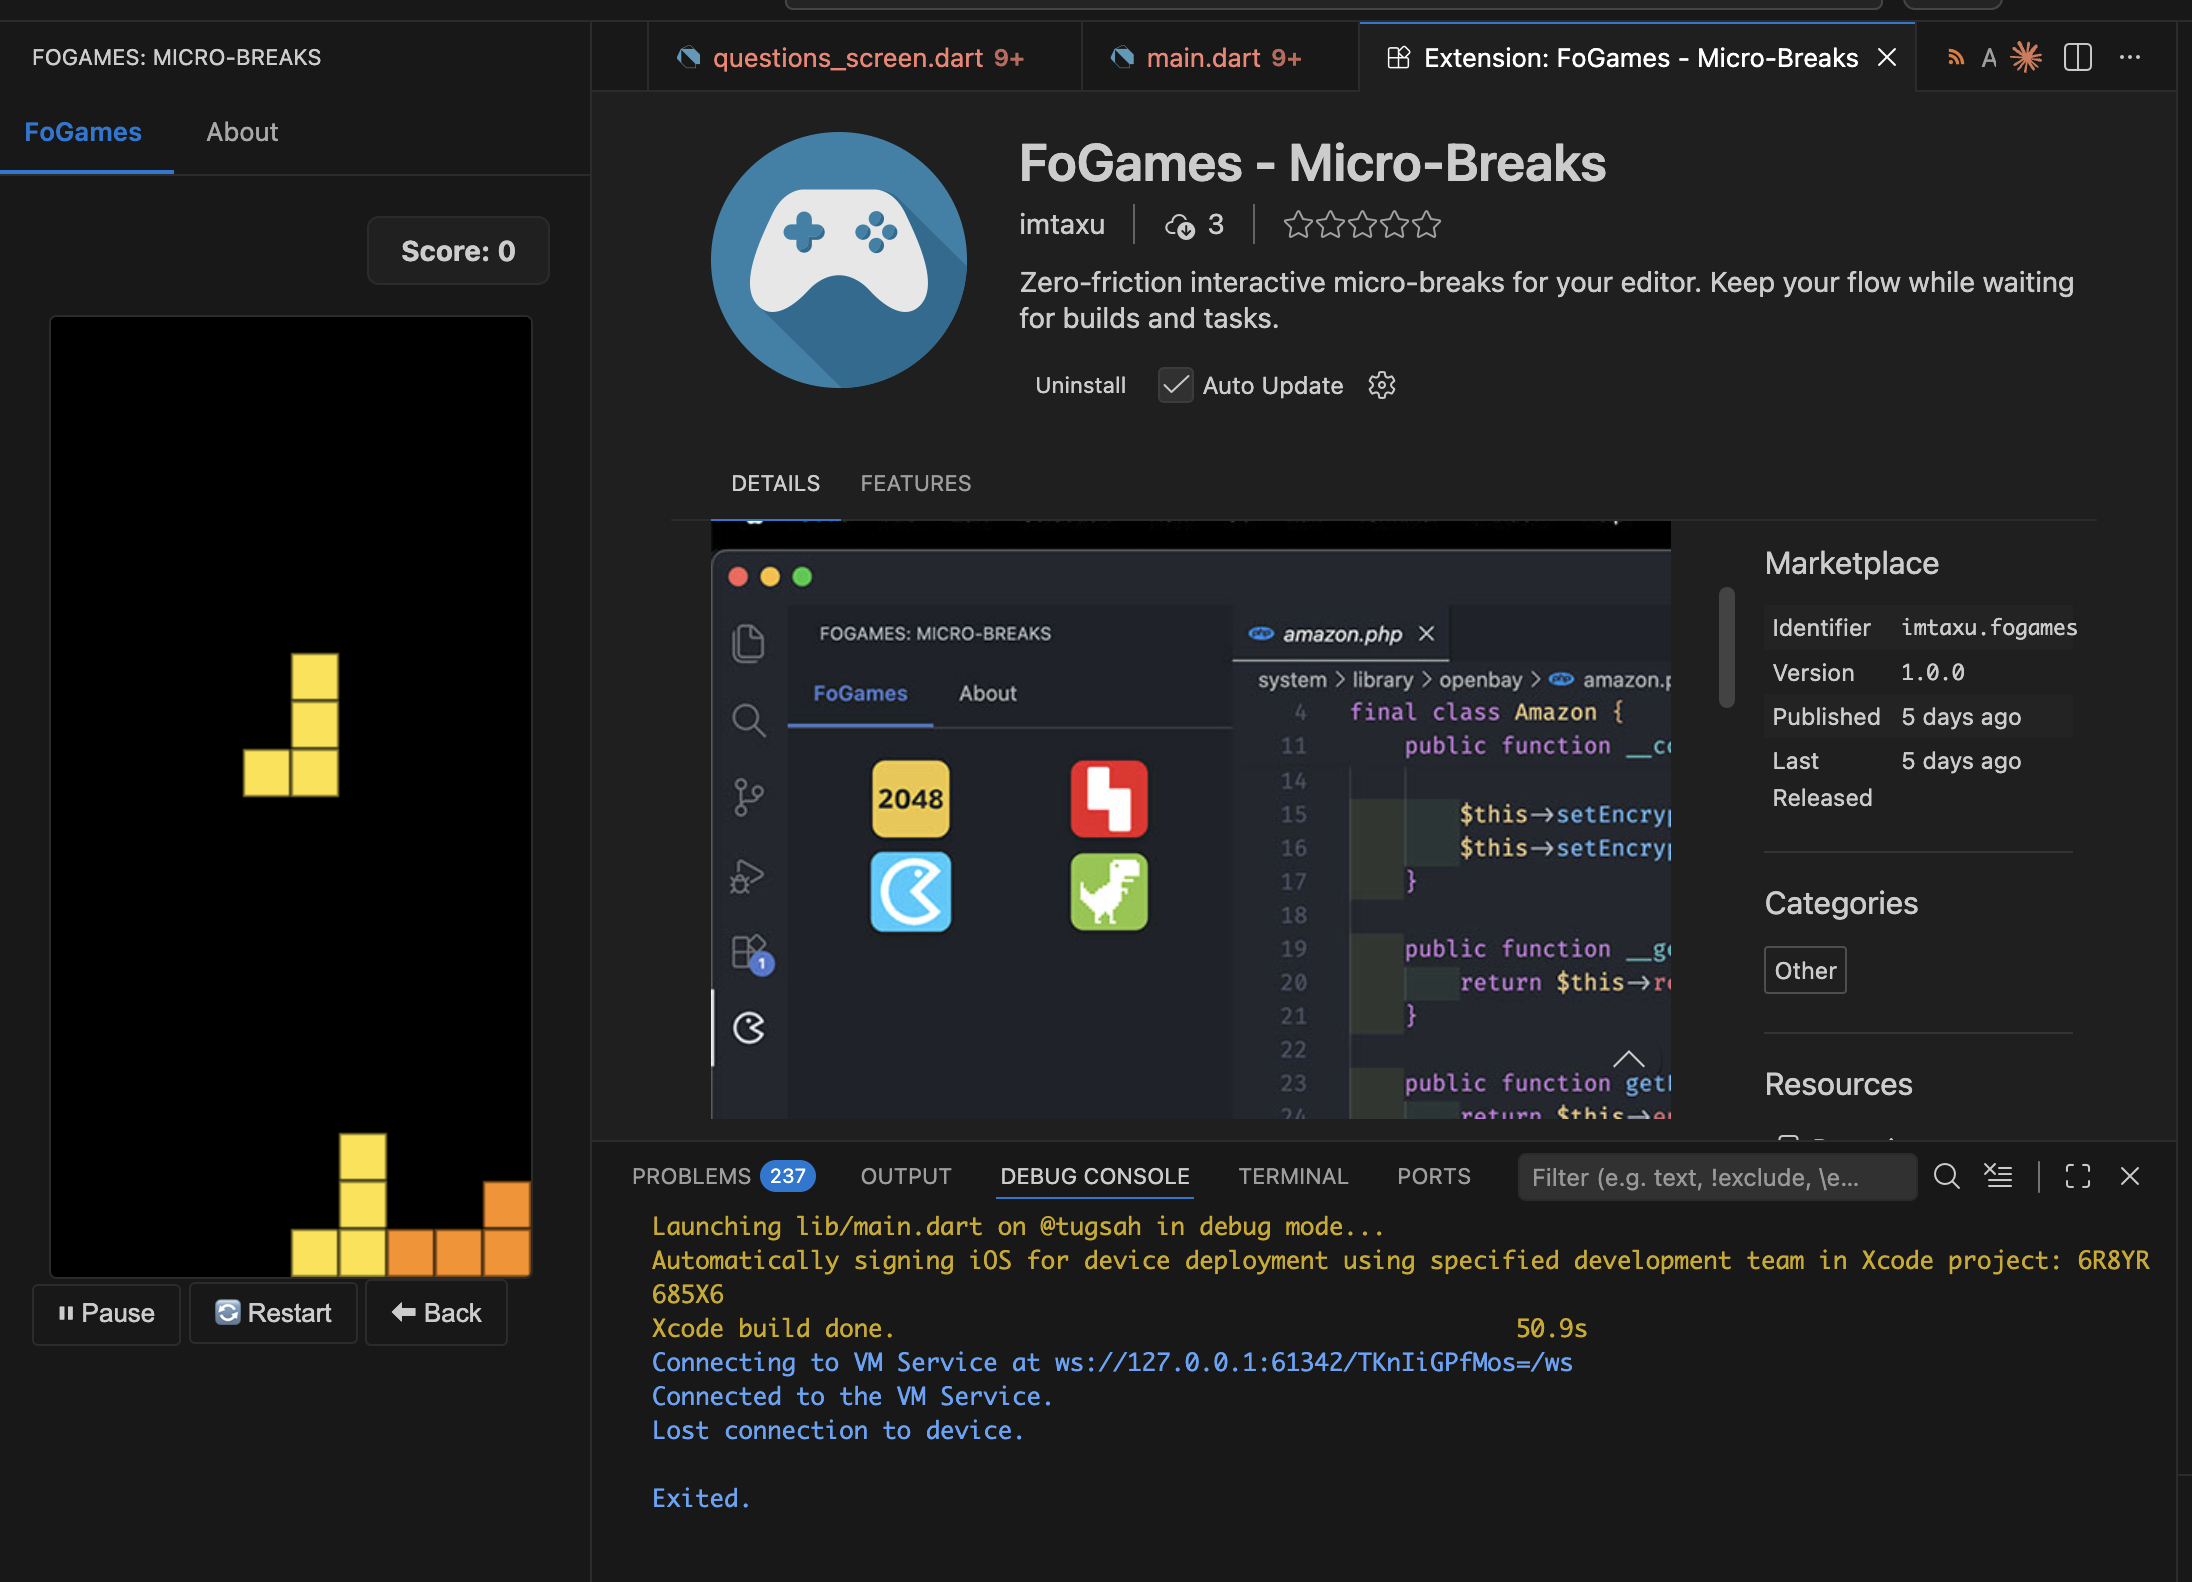Toggle the Auto Update checkbox

pyautogui.click(x=1175, y=385)
